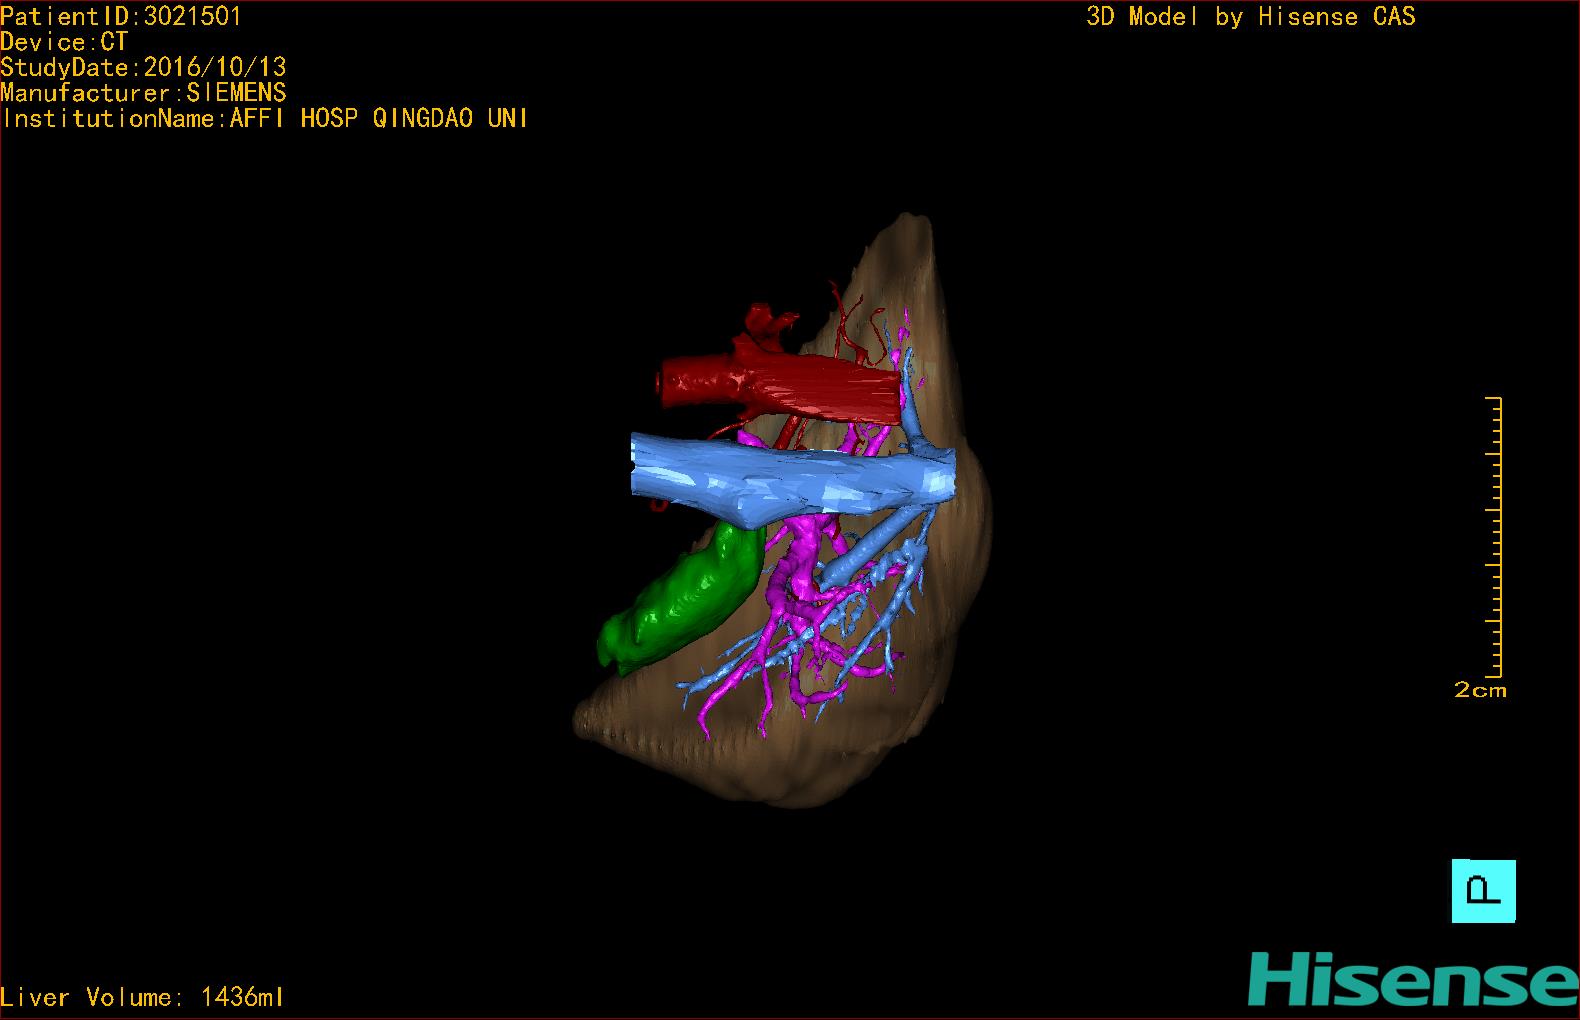Image resolution: width=1580 pixels, height=1020 pixels.
Task: Click the Manufacturer:SIEMENS text
Action: 143,93
